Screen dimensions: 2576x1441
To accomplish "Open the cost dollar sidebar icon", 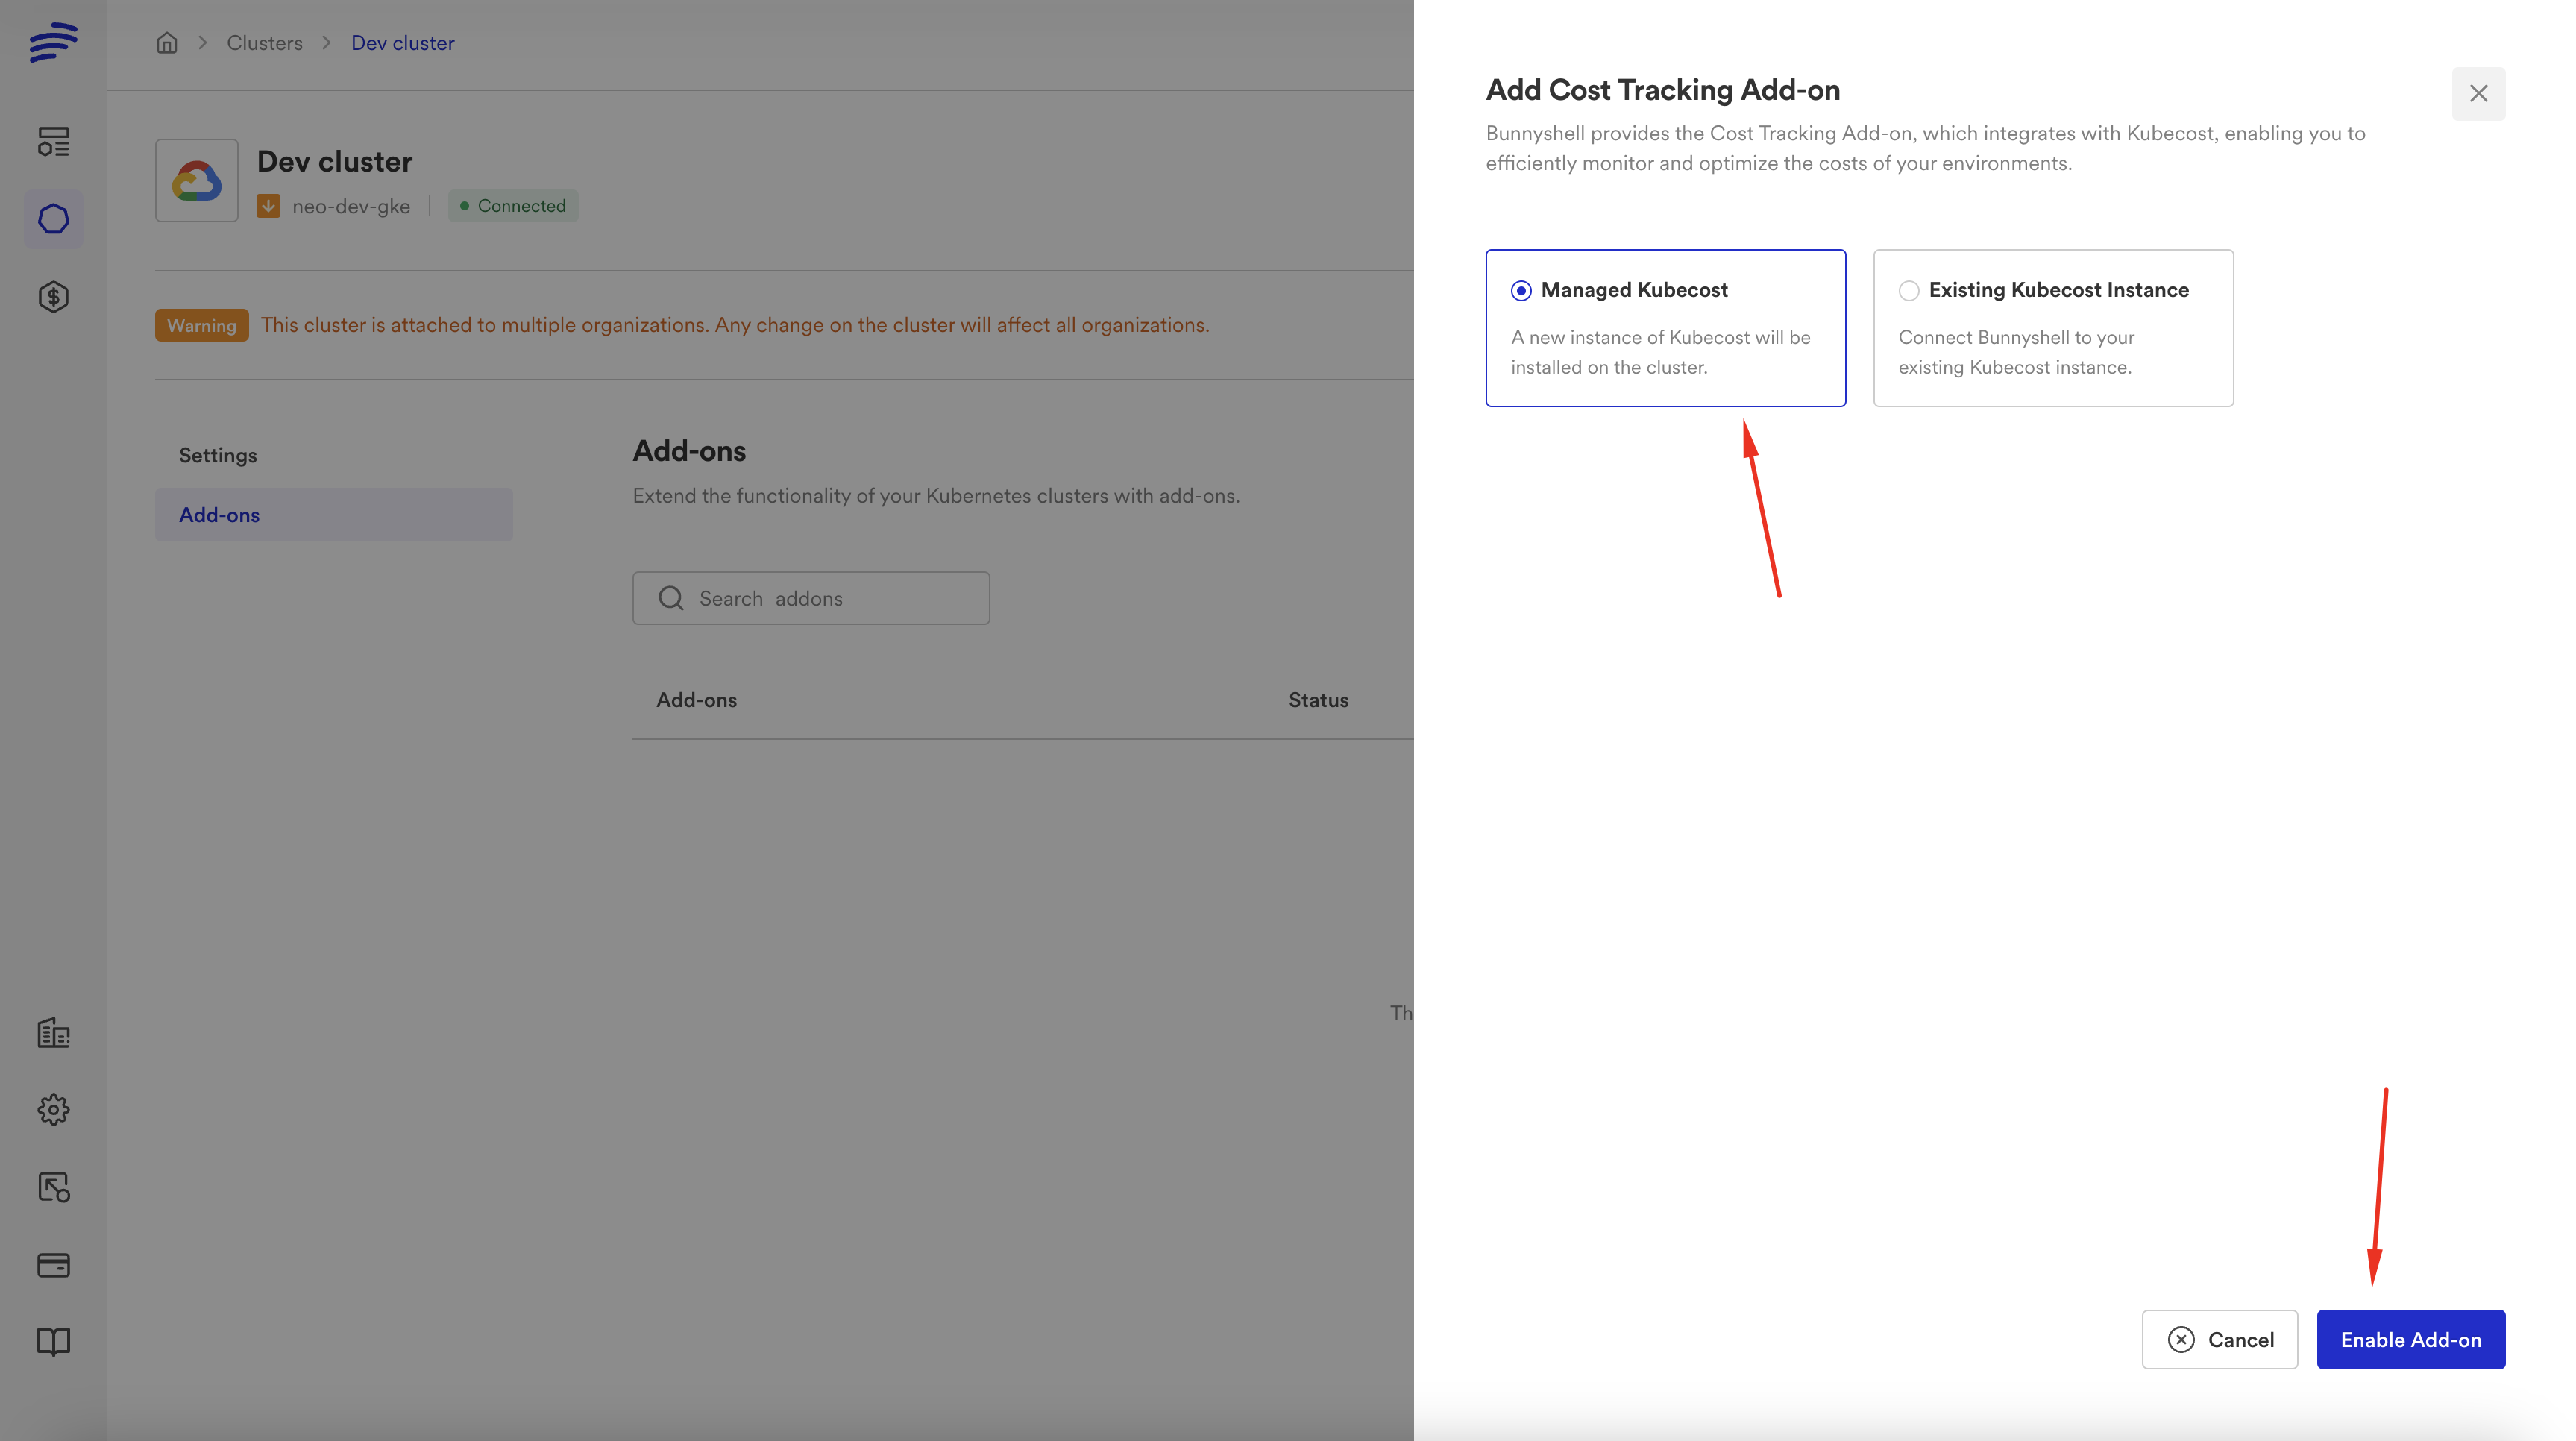I will (53, 297).
